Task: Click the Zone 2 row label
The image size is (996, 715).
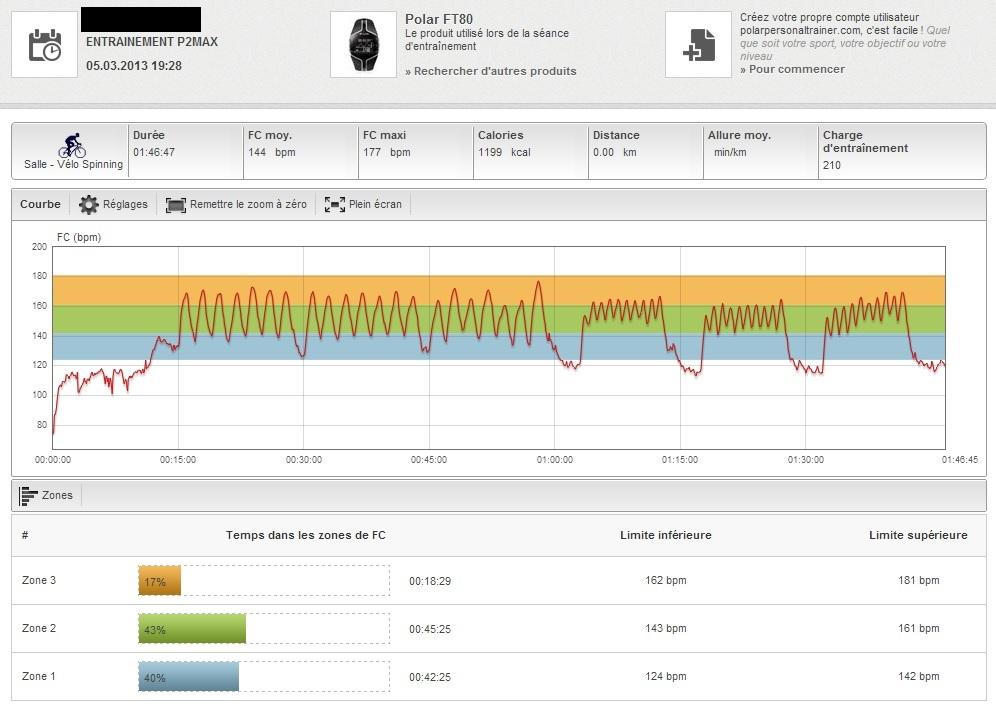Action: [x=39, y=629]
